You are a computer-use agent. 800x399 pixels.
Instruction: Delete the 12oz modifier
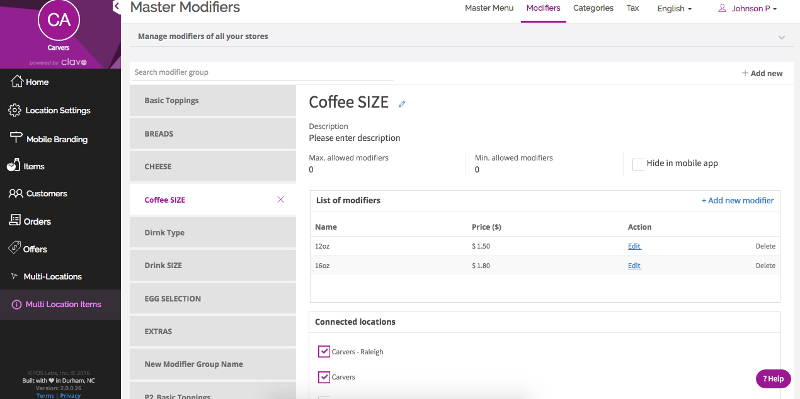765,246
